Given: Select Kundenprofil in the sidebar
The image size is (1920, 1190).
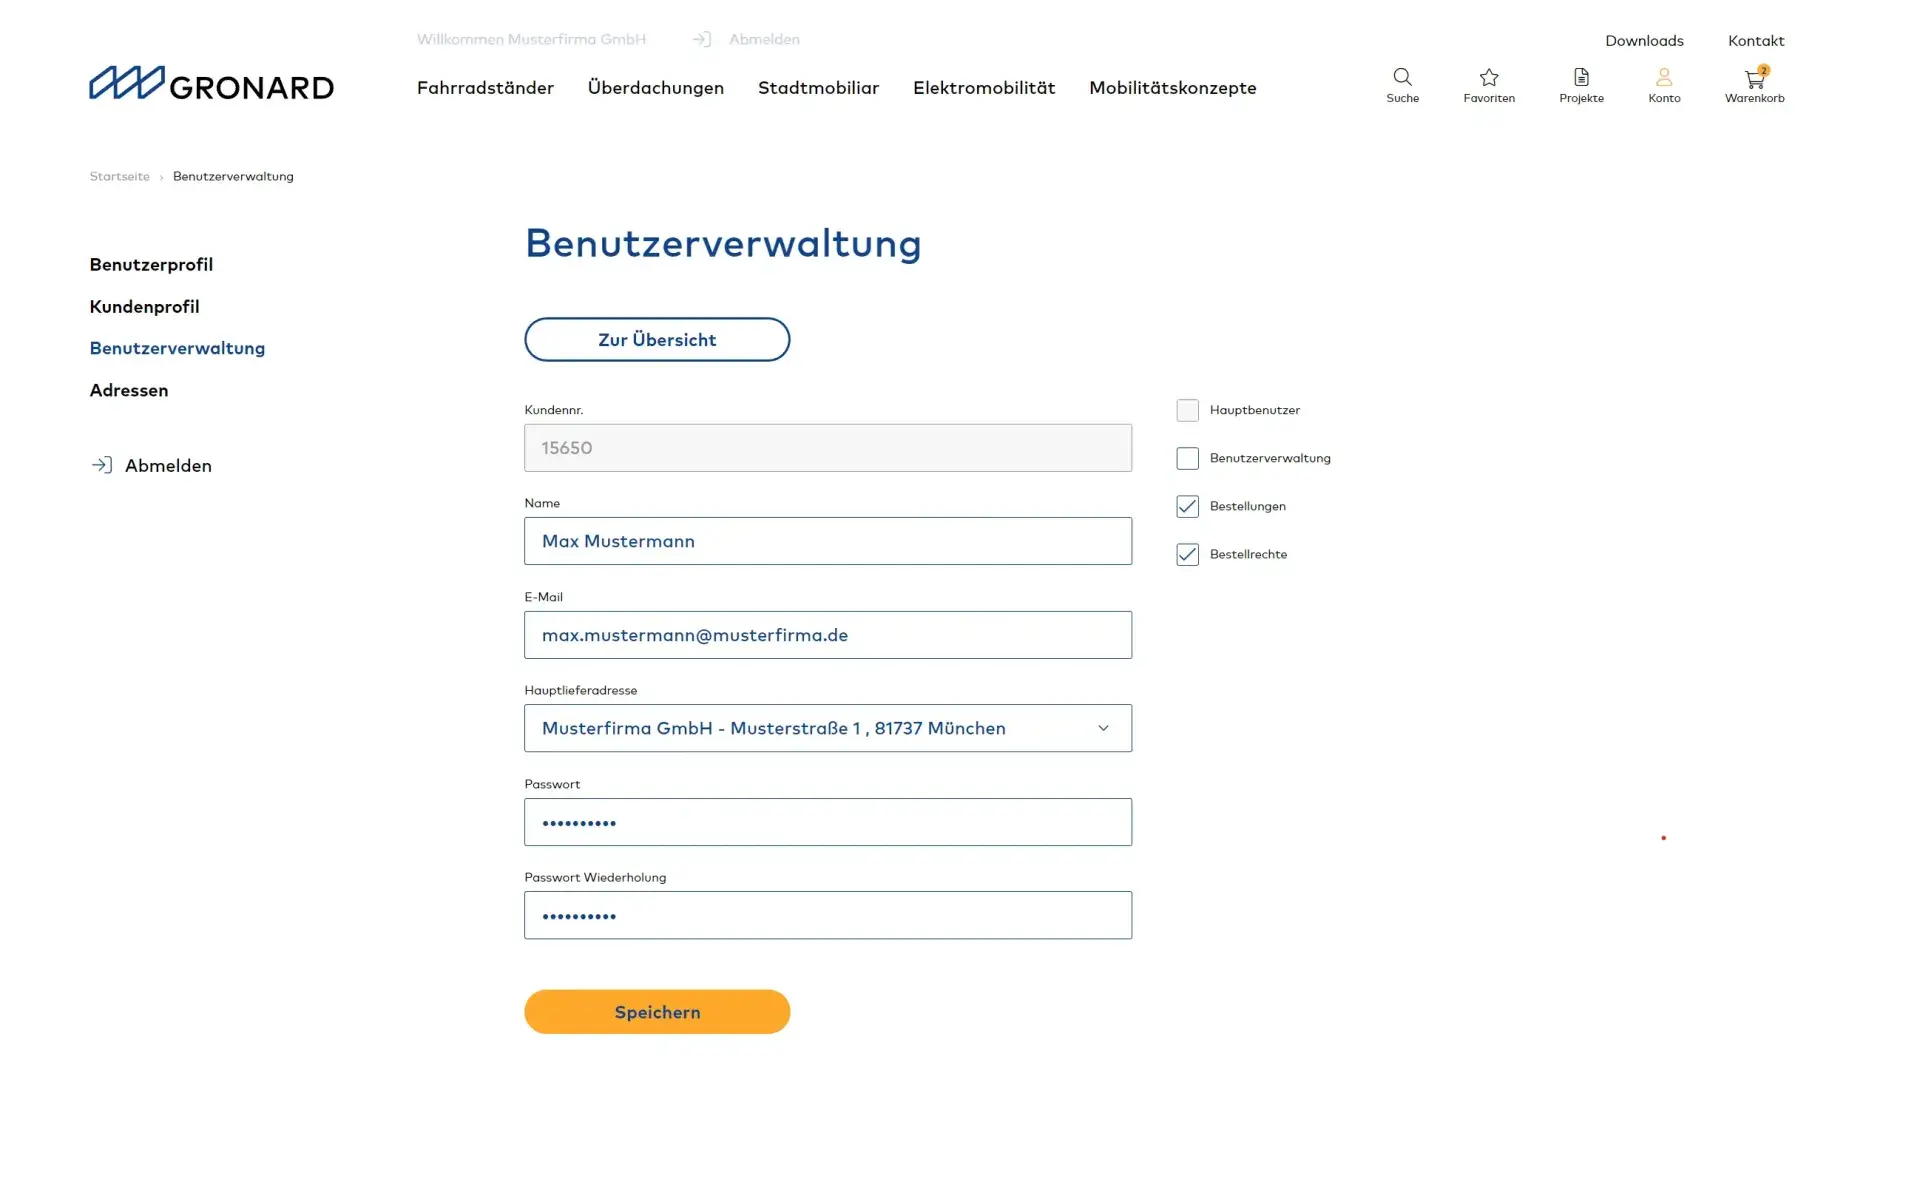Looking at the screenshot, I should tap(144, 307).
